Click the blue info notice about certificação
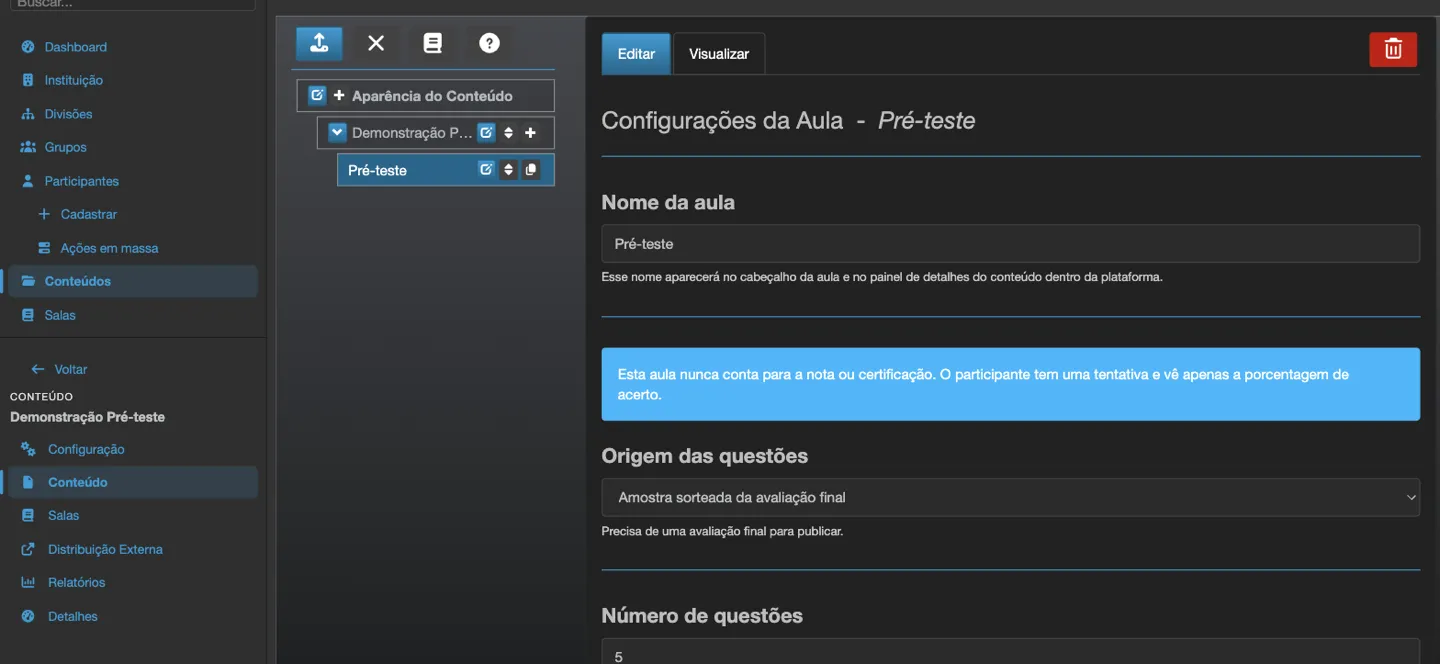Viewport: 1440px width, 664px height. point(1010,384)
